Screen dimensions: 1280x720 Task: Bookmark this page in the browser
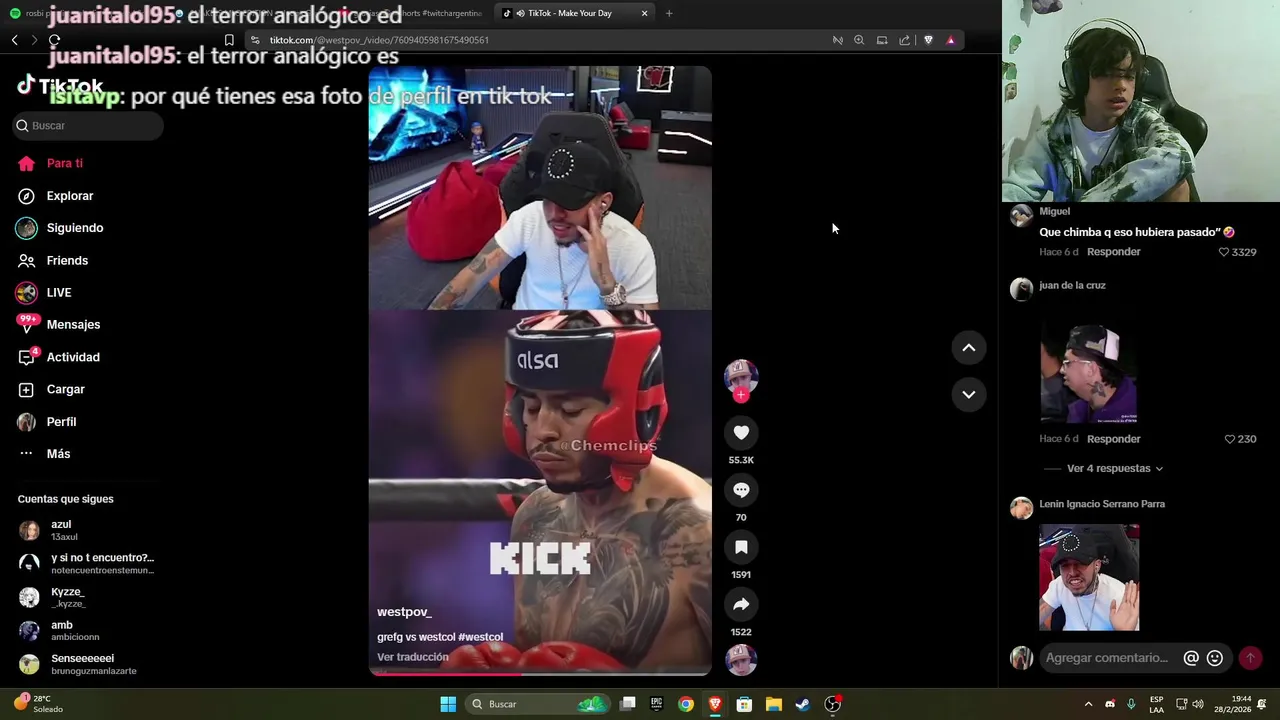pos(229,40)
